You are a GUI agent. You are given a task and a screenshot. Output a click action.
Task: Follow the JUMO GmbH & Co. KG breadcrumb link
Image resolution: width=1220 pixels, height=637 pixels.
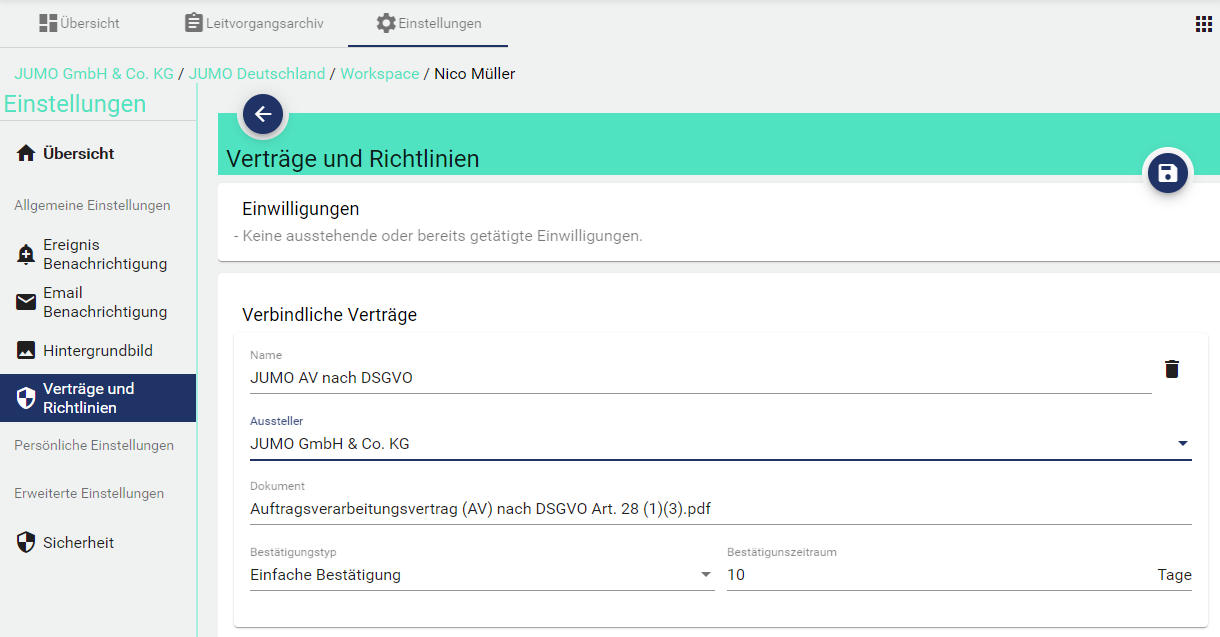pos(94,74)
